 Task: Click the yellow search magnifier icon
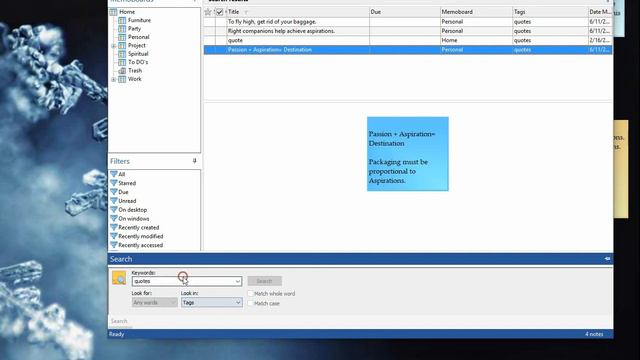(119, 278)
